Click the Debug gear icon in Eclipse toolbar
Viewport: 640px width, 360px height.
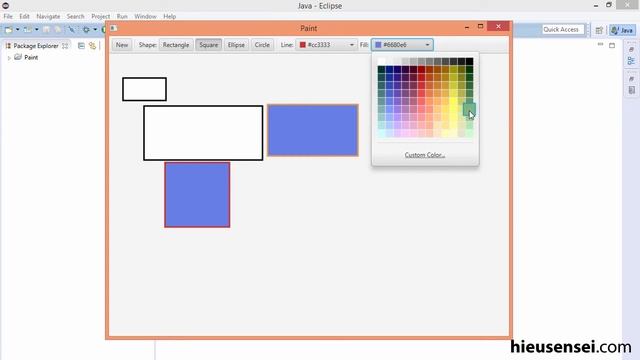(x=86, y=30)
